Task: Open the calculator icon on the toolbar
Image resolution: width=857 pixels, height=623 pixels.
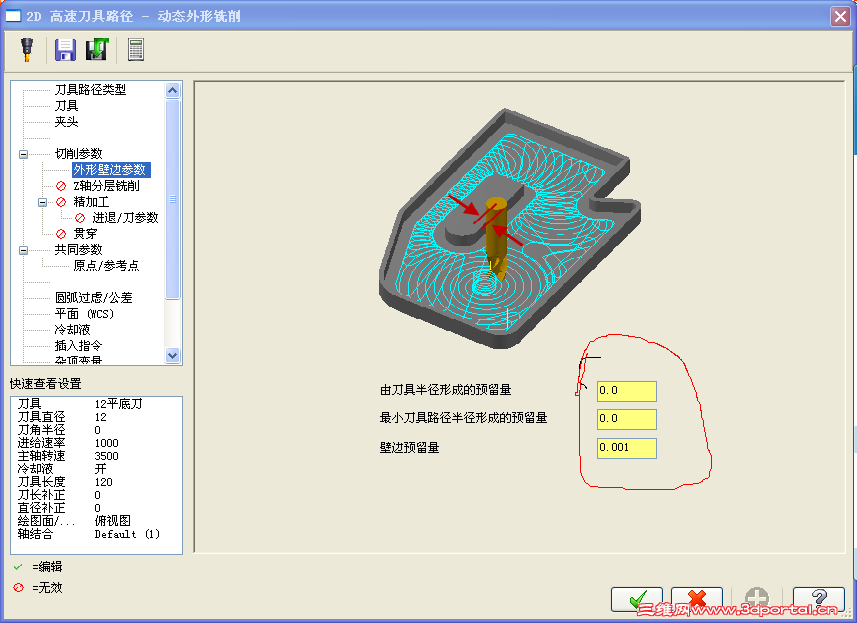Action: (x=136, y=48)
